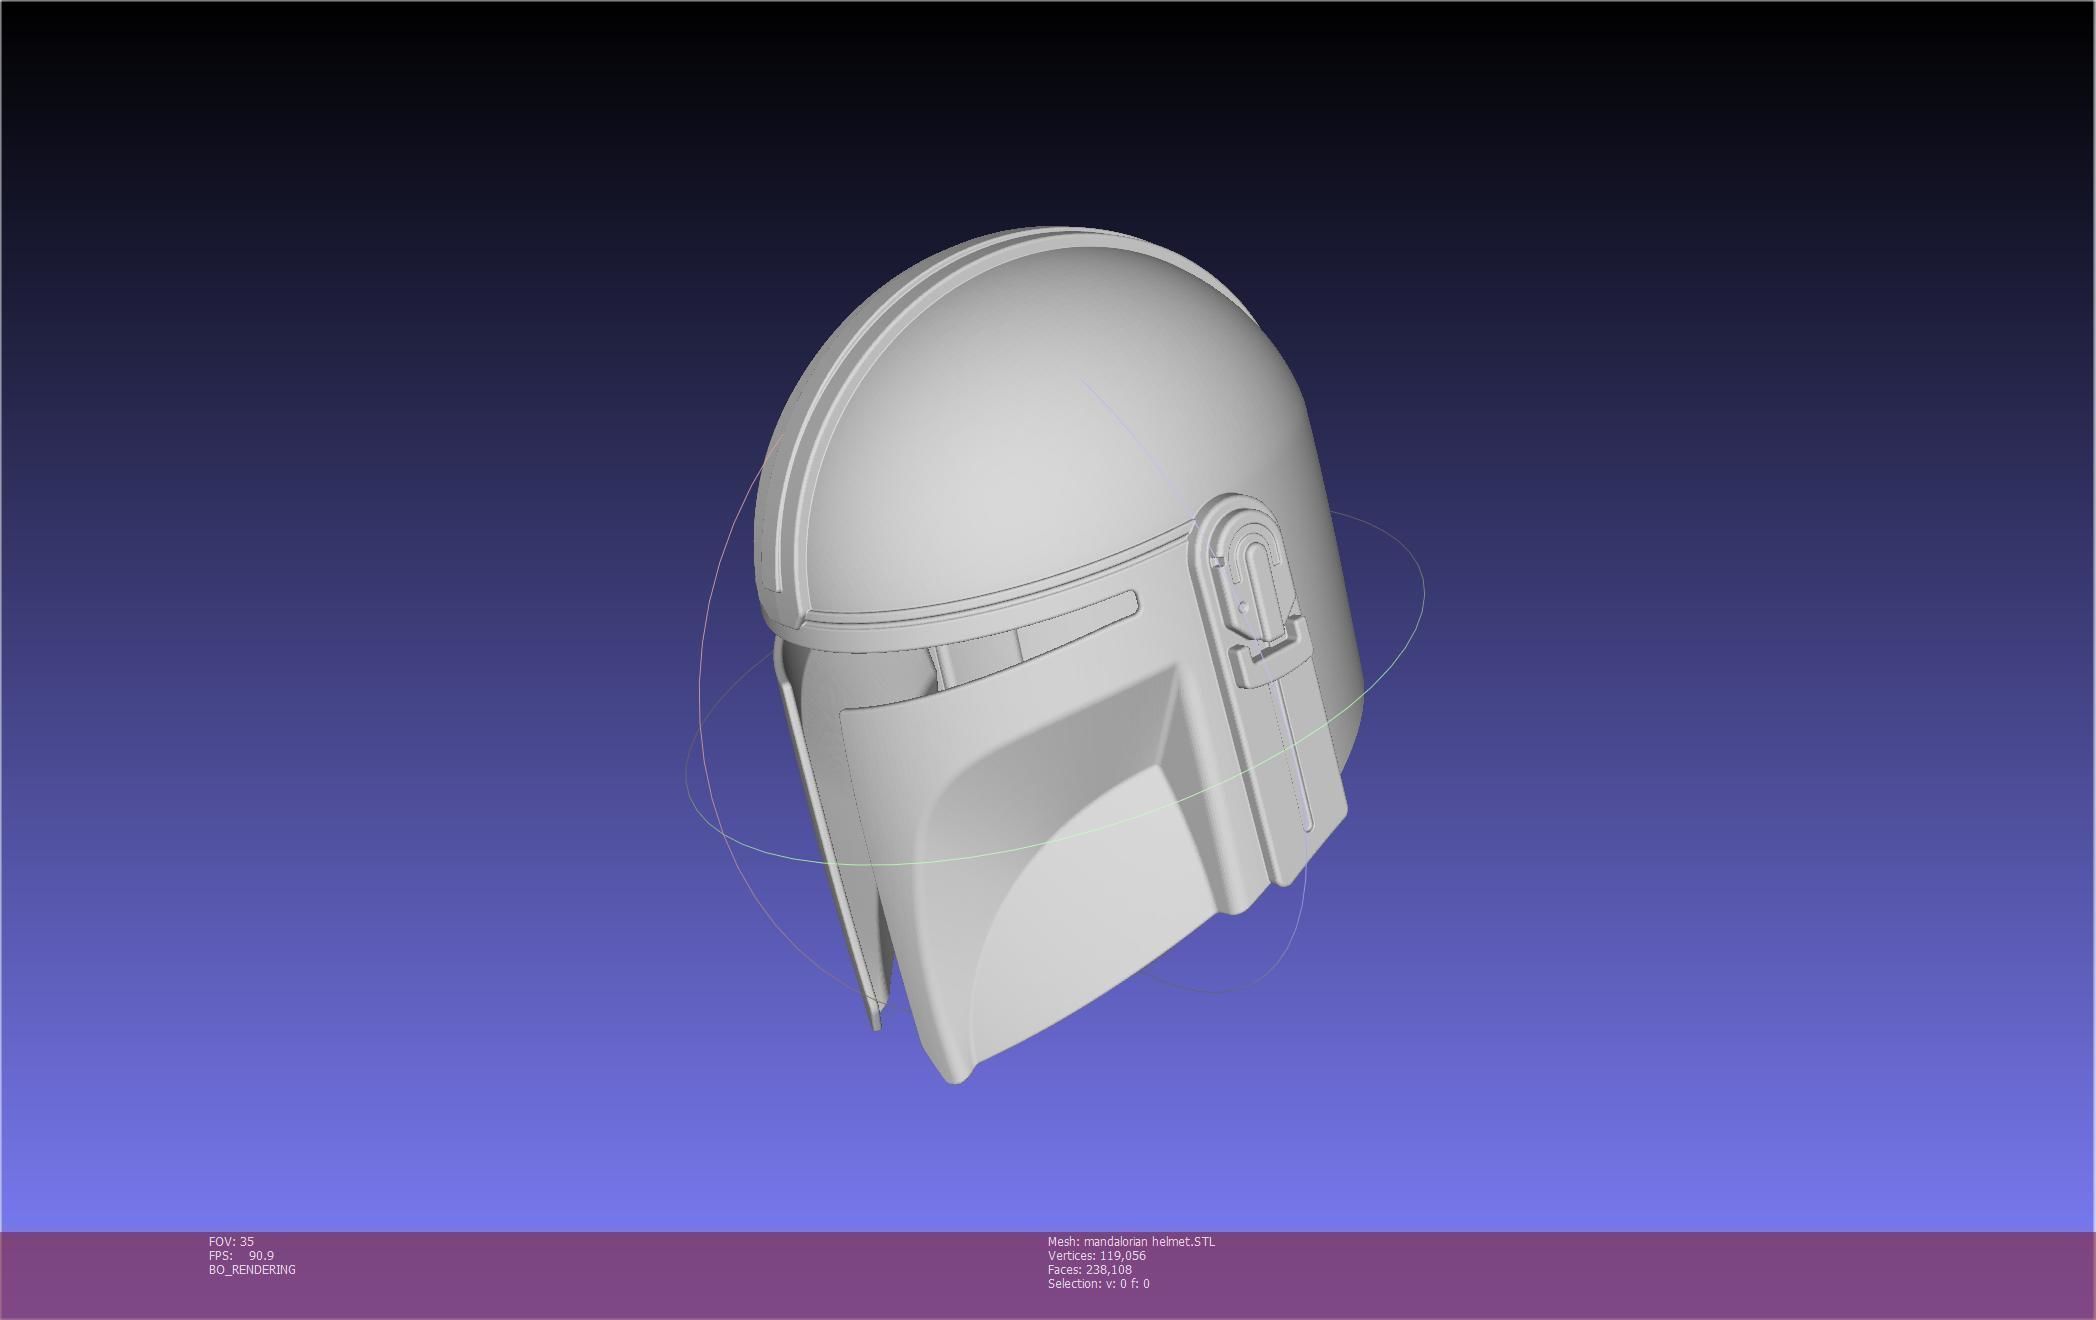
Task: Click the FOV: 35 readout
Action: tap(231, 1241)
